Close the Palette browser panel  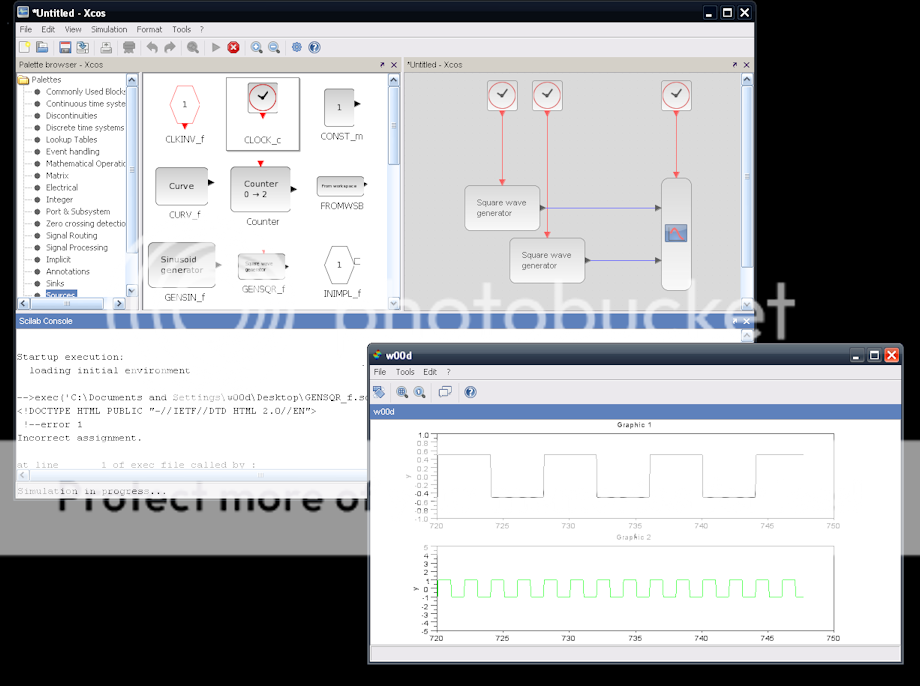click(x=394, y=65)
